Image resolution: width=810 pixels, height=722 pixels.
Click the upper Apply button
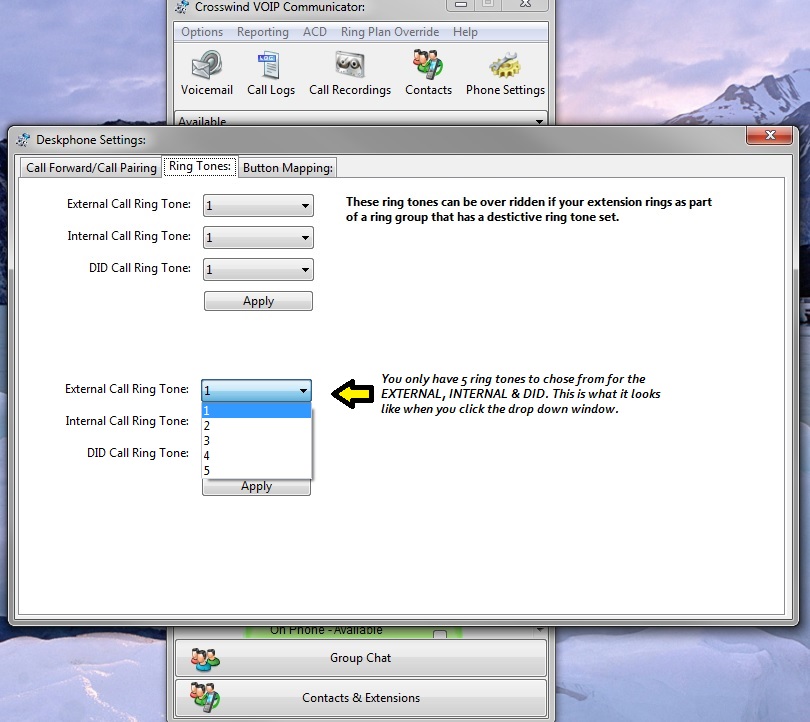click(258, 301)
